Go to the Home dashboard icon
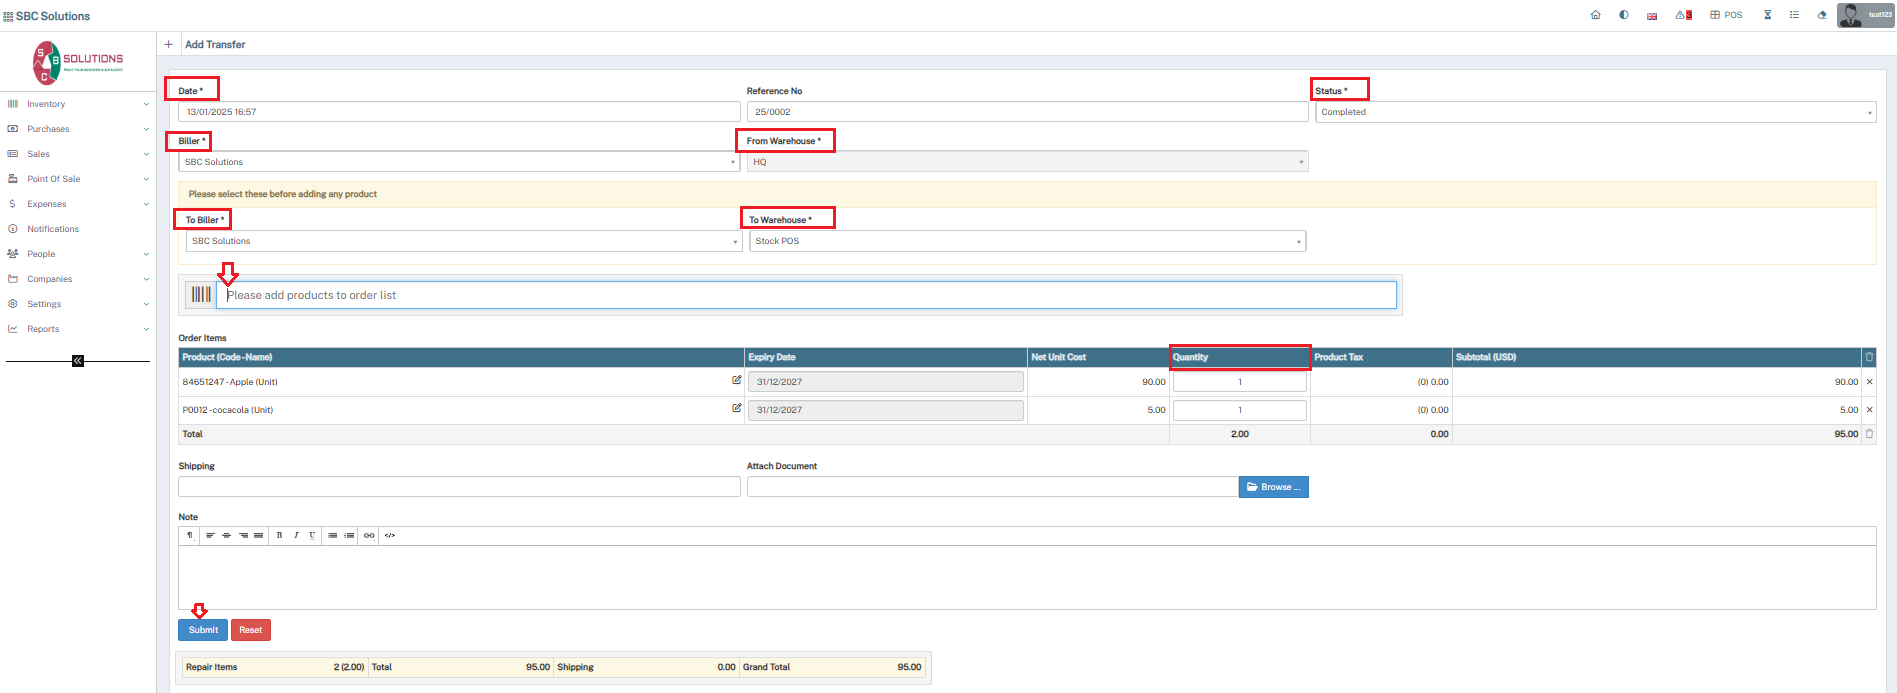Image resolution: width=1897 pixels, height=693 pixels. point(1595,15)
